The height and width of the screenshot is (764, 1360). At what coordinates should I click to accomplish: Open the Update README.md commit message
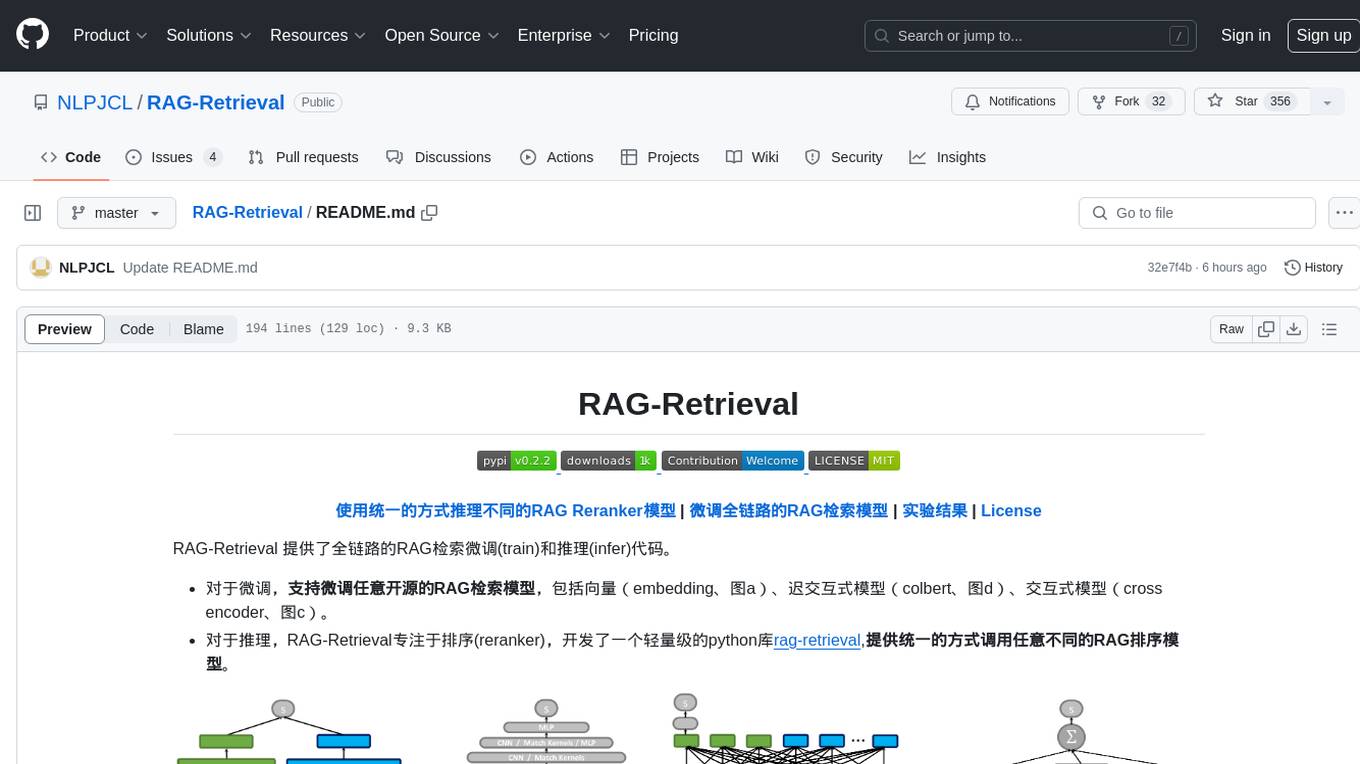click(190, 268)
